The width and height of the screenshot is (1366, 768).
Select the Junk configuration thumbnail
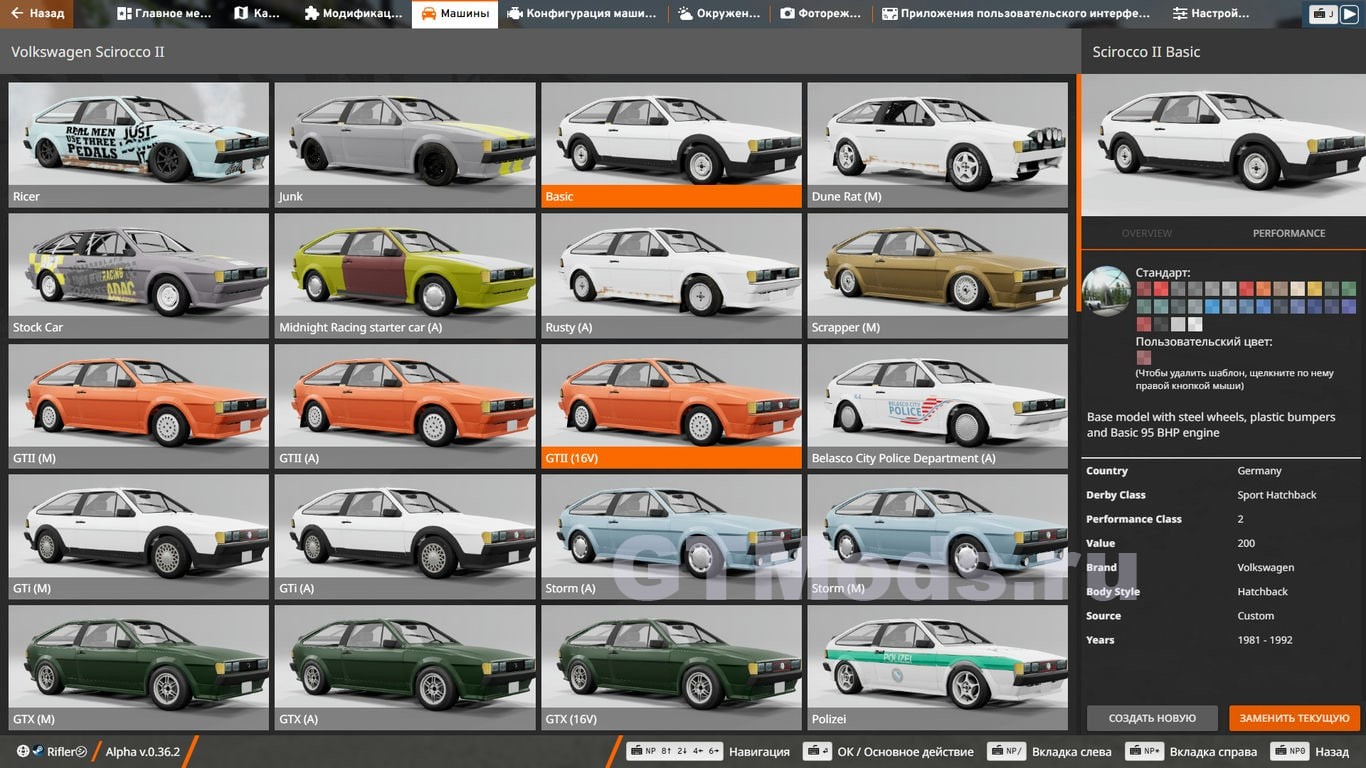tap(405, 144)
